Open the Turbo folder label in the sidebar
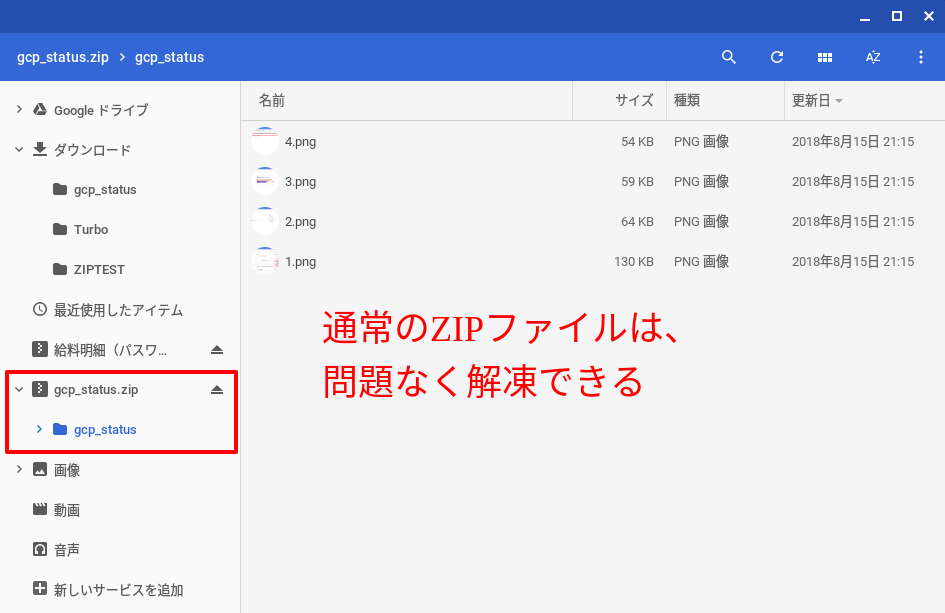 point(91,230)
